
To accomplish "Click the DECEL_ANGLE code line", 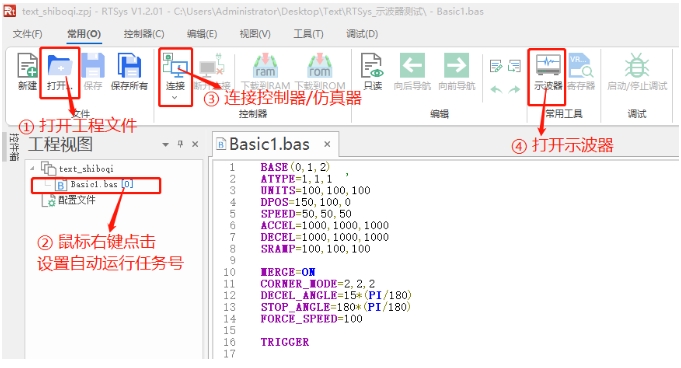I will click(336, 295).
